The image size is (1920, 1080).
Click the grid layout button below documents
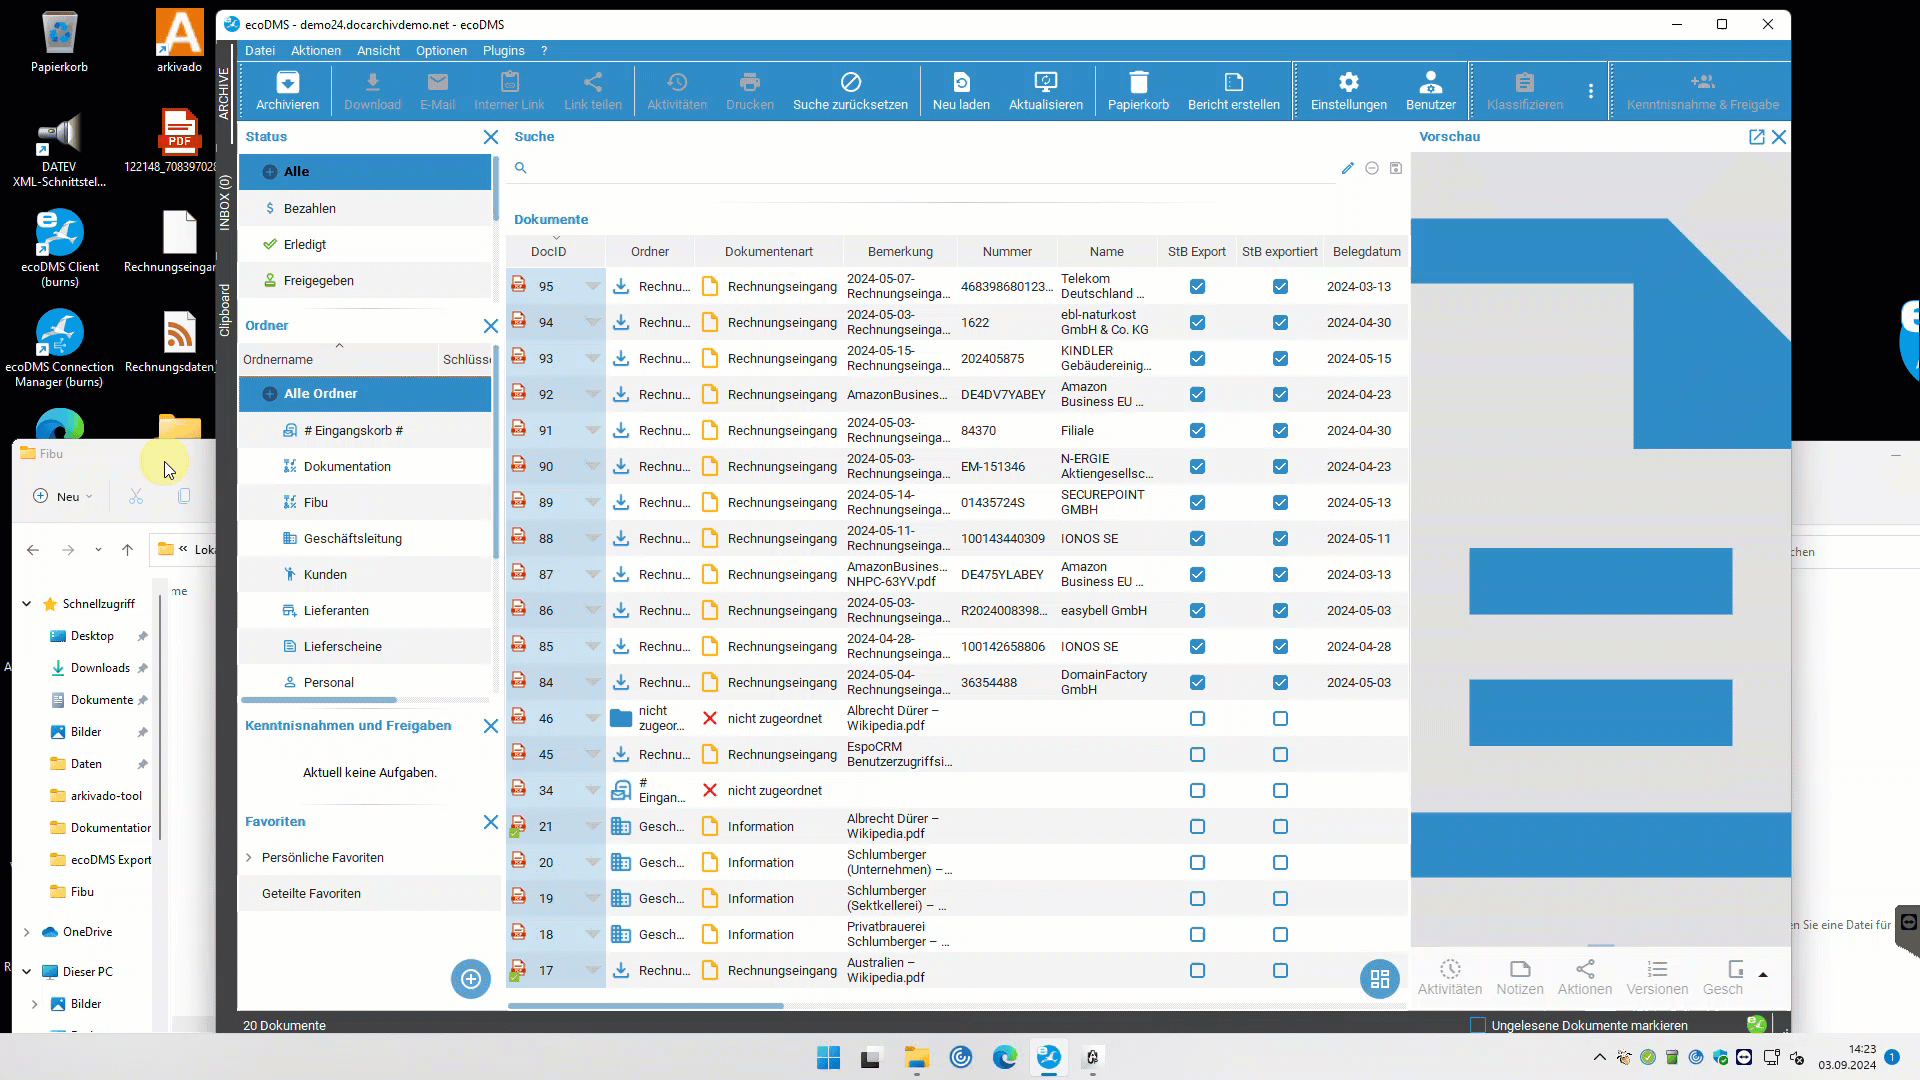click(x=1380, y=979)
